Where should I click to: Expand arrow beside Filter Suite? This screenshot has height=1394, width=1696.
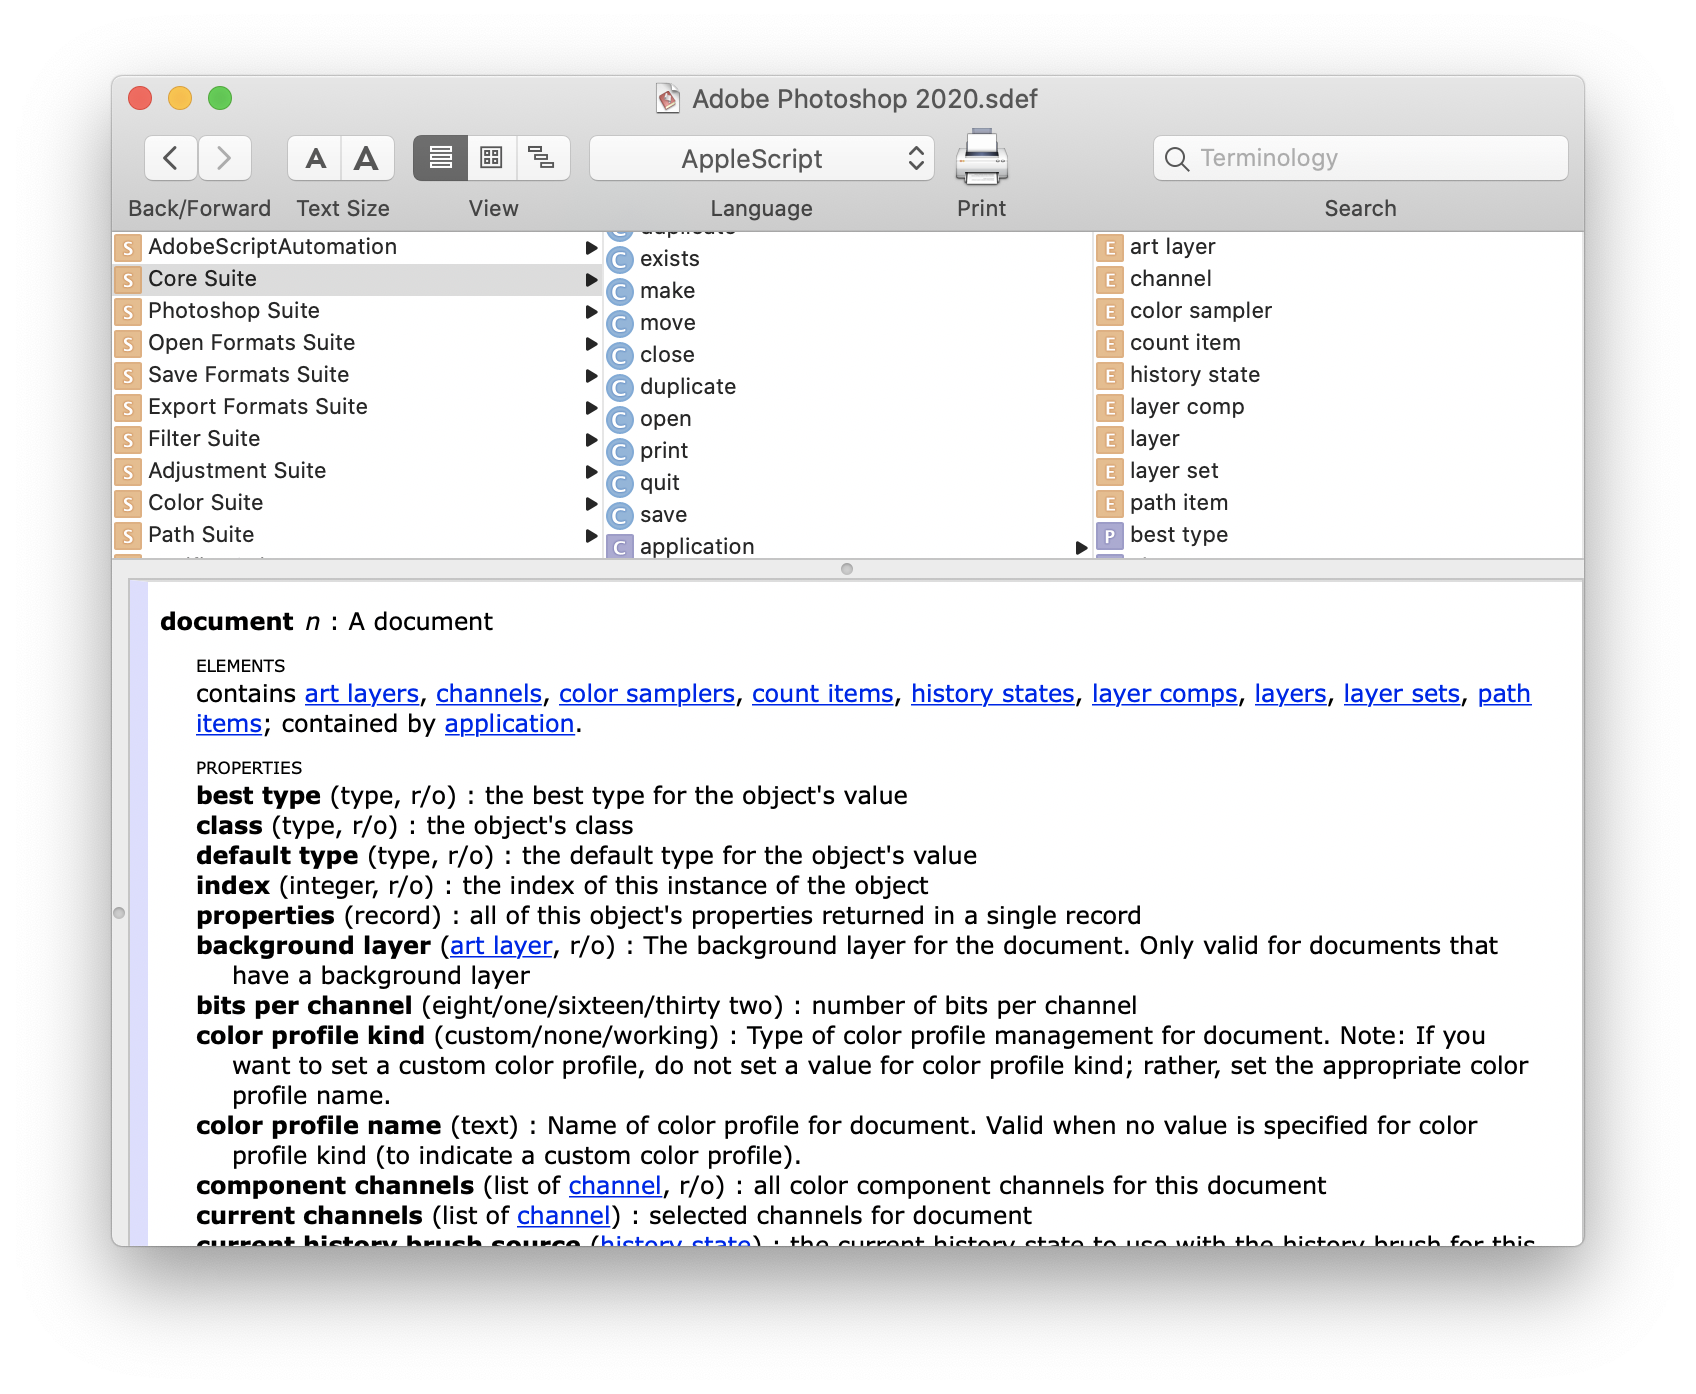pos(591,439)
